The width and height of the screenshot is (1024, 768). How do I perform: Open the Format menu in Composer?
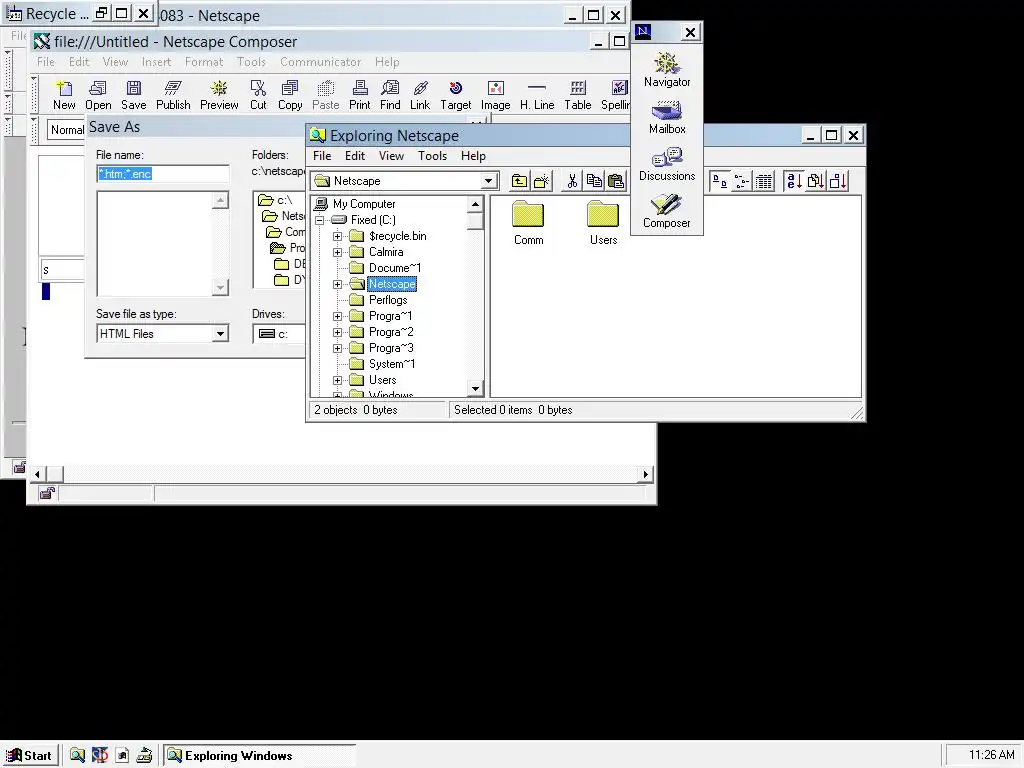point(204,62)
